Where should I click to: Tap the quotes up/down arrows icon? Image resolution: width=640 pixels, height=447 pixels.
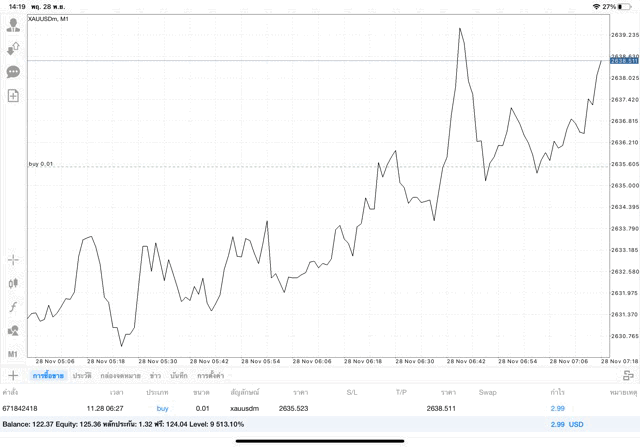[13, 48]
